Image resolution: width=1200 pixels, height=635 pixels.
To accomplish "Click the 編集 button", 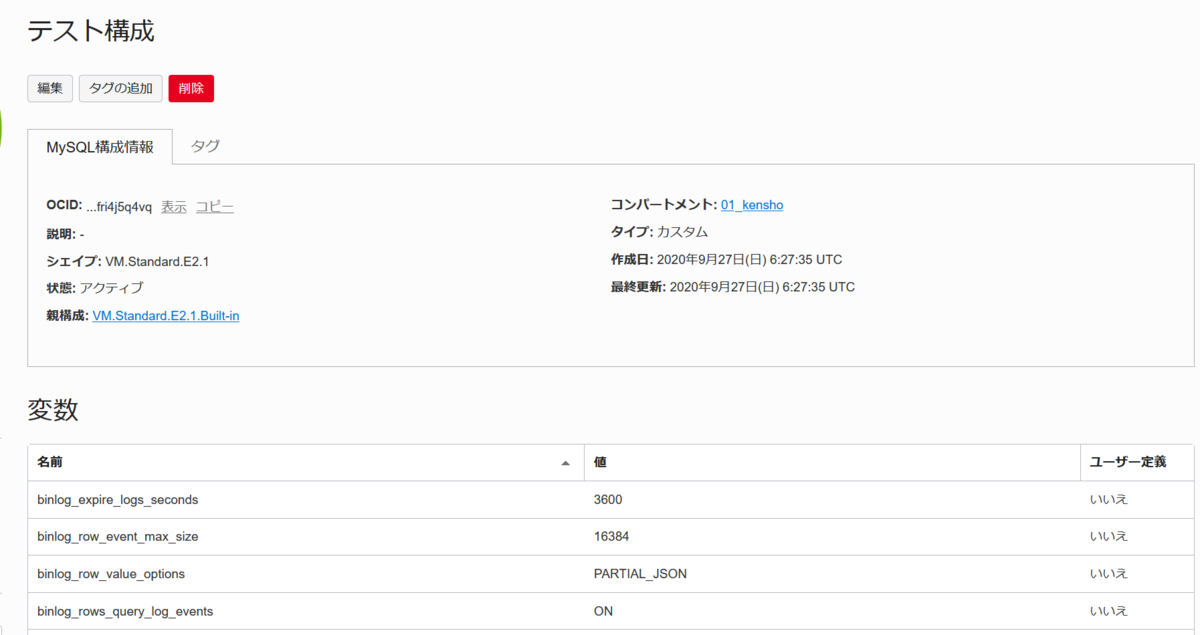I will tap(50, 88).
